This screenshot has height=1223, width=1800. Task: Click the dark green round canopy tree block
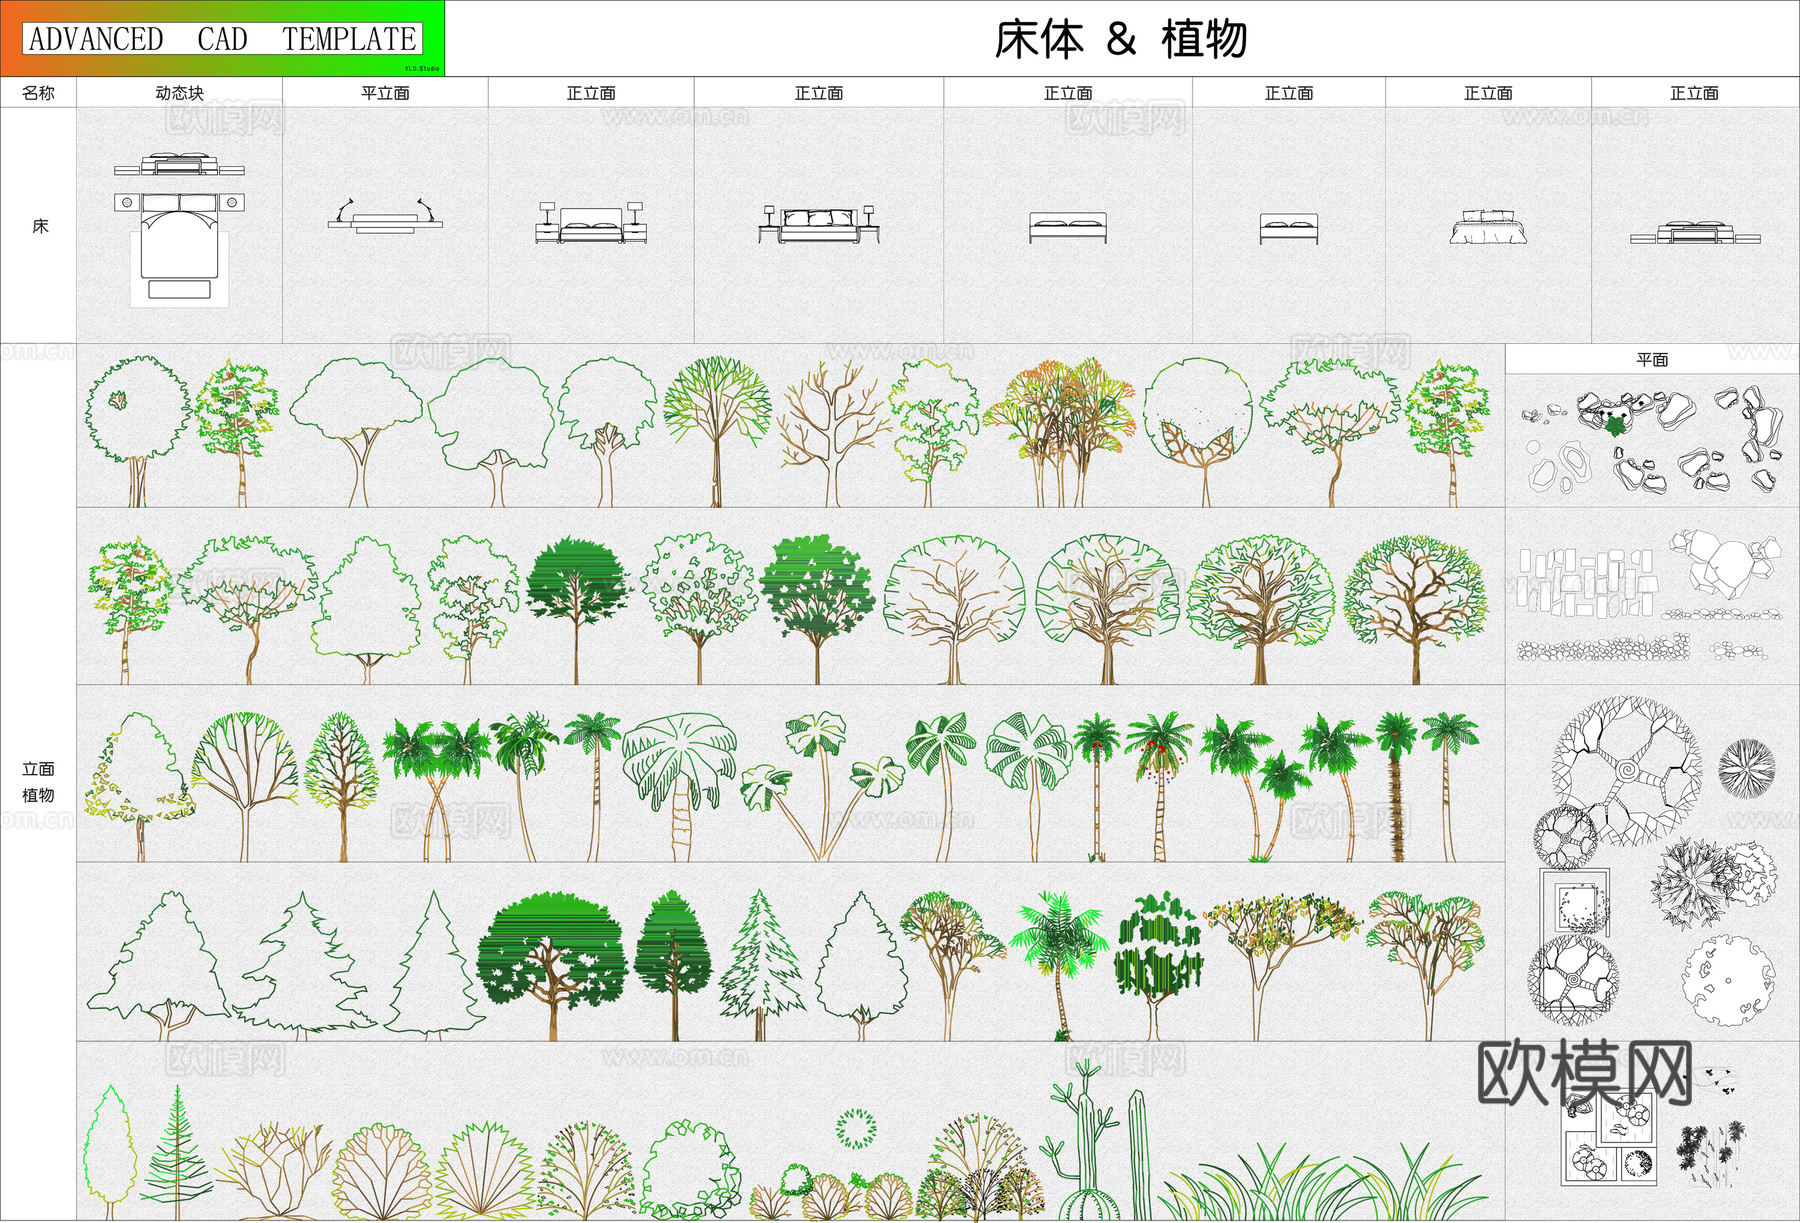click(x=573, y=590)
